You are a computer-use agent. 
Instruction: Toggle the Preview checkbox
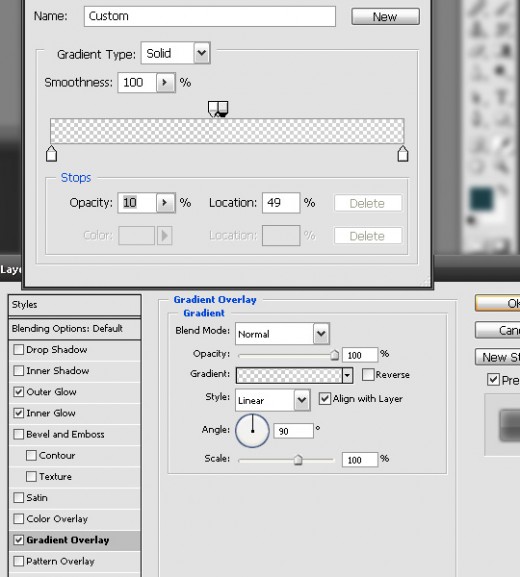[493, 379]
